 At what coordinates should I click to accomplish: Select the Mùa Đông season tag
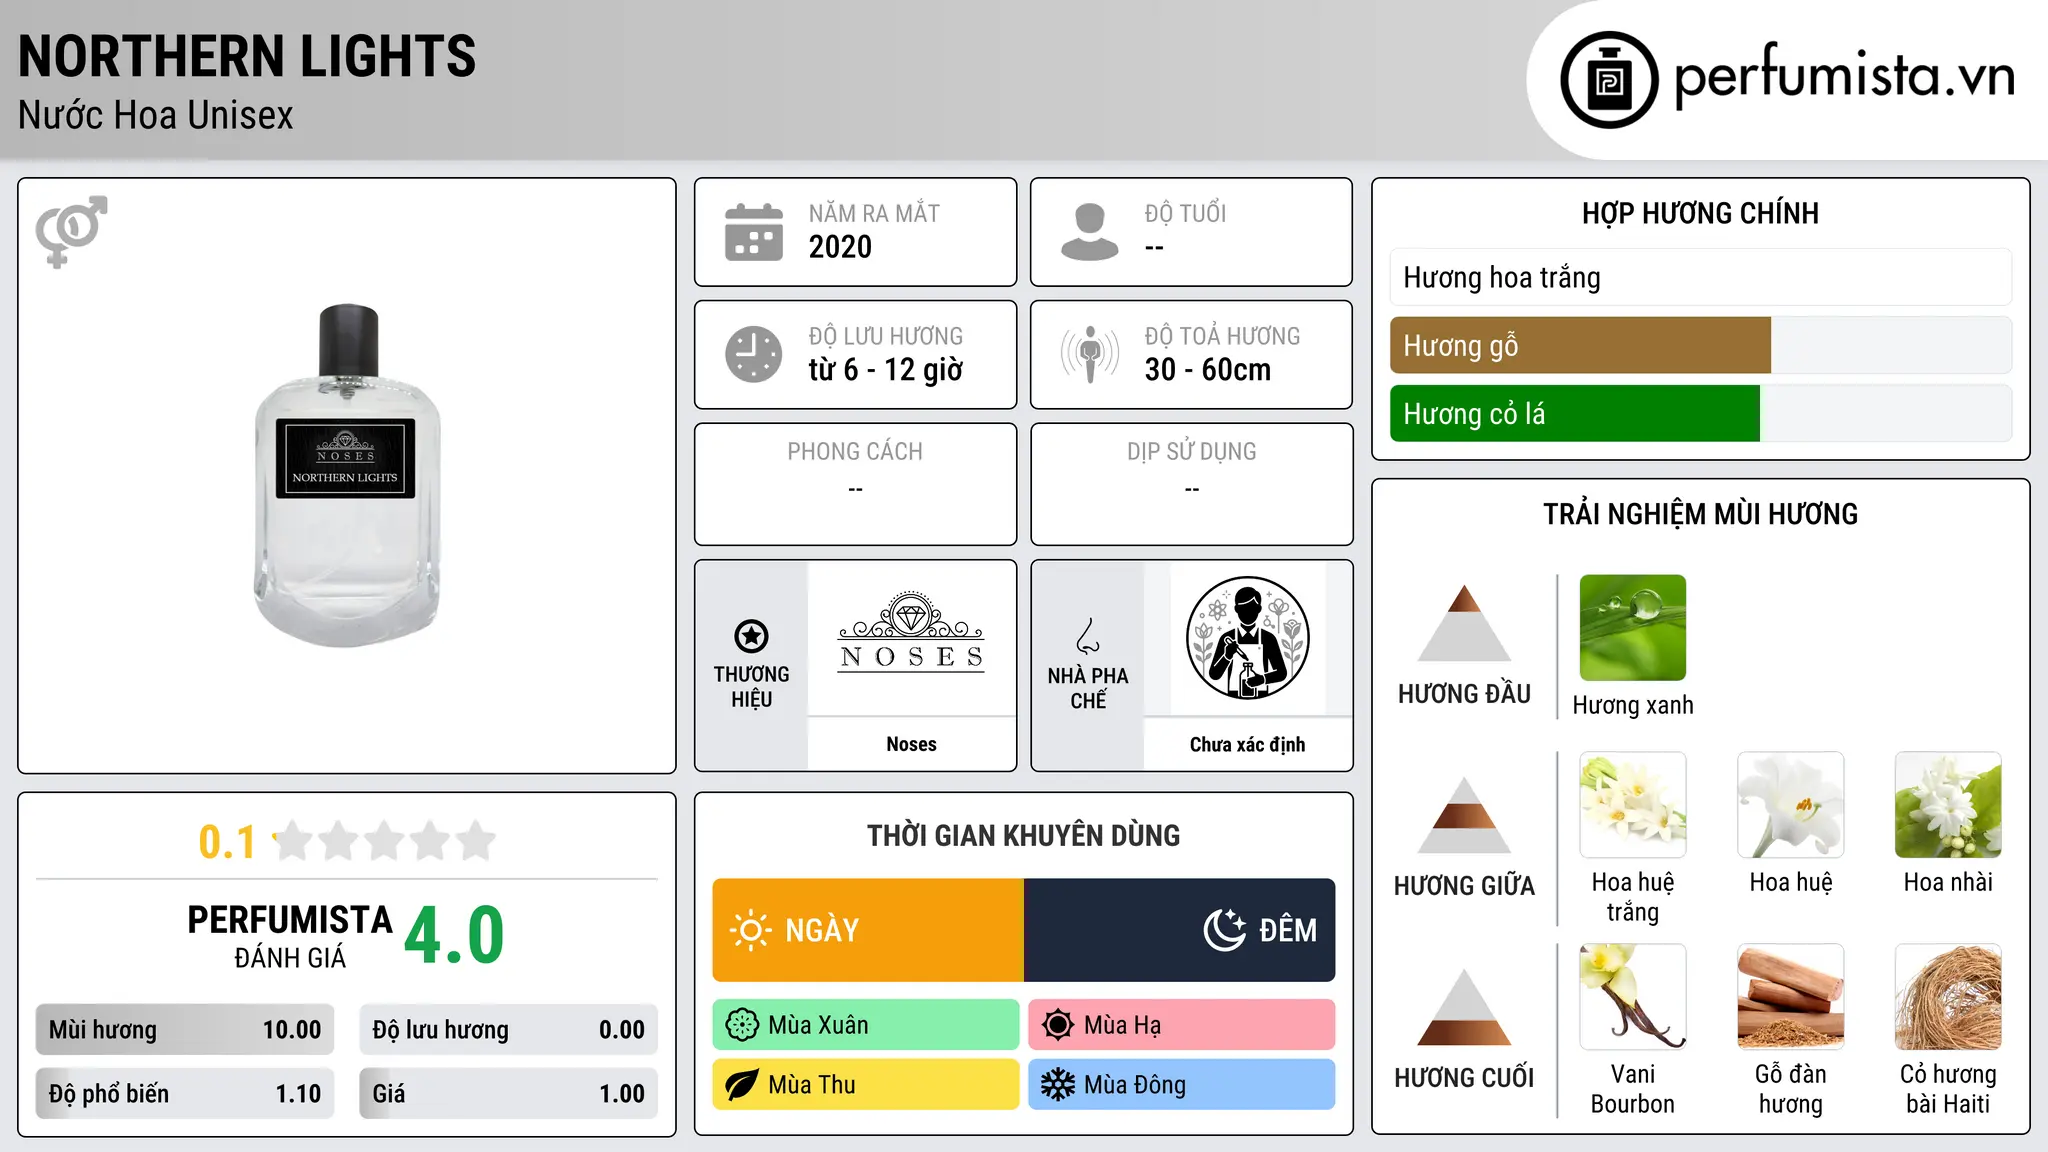(x=1182, y=1085)
